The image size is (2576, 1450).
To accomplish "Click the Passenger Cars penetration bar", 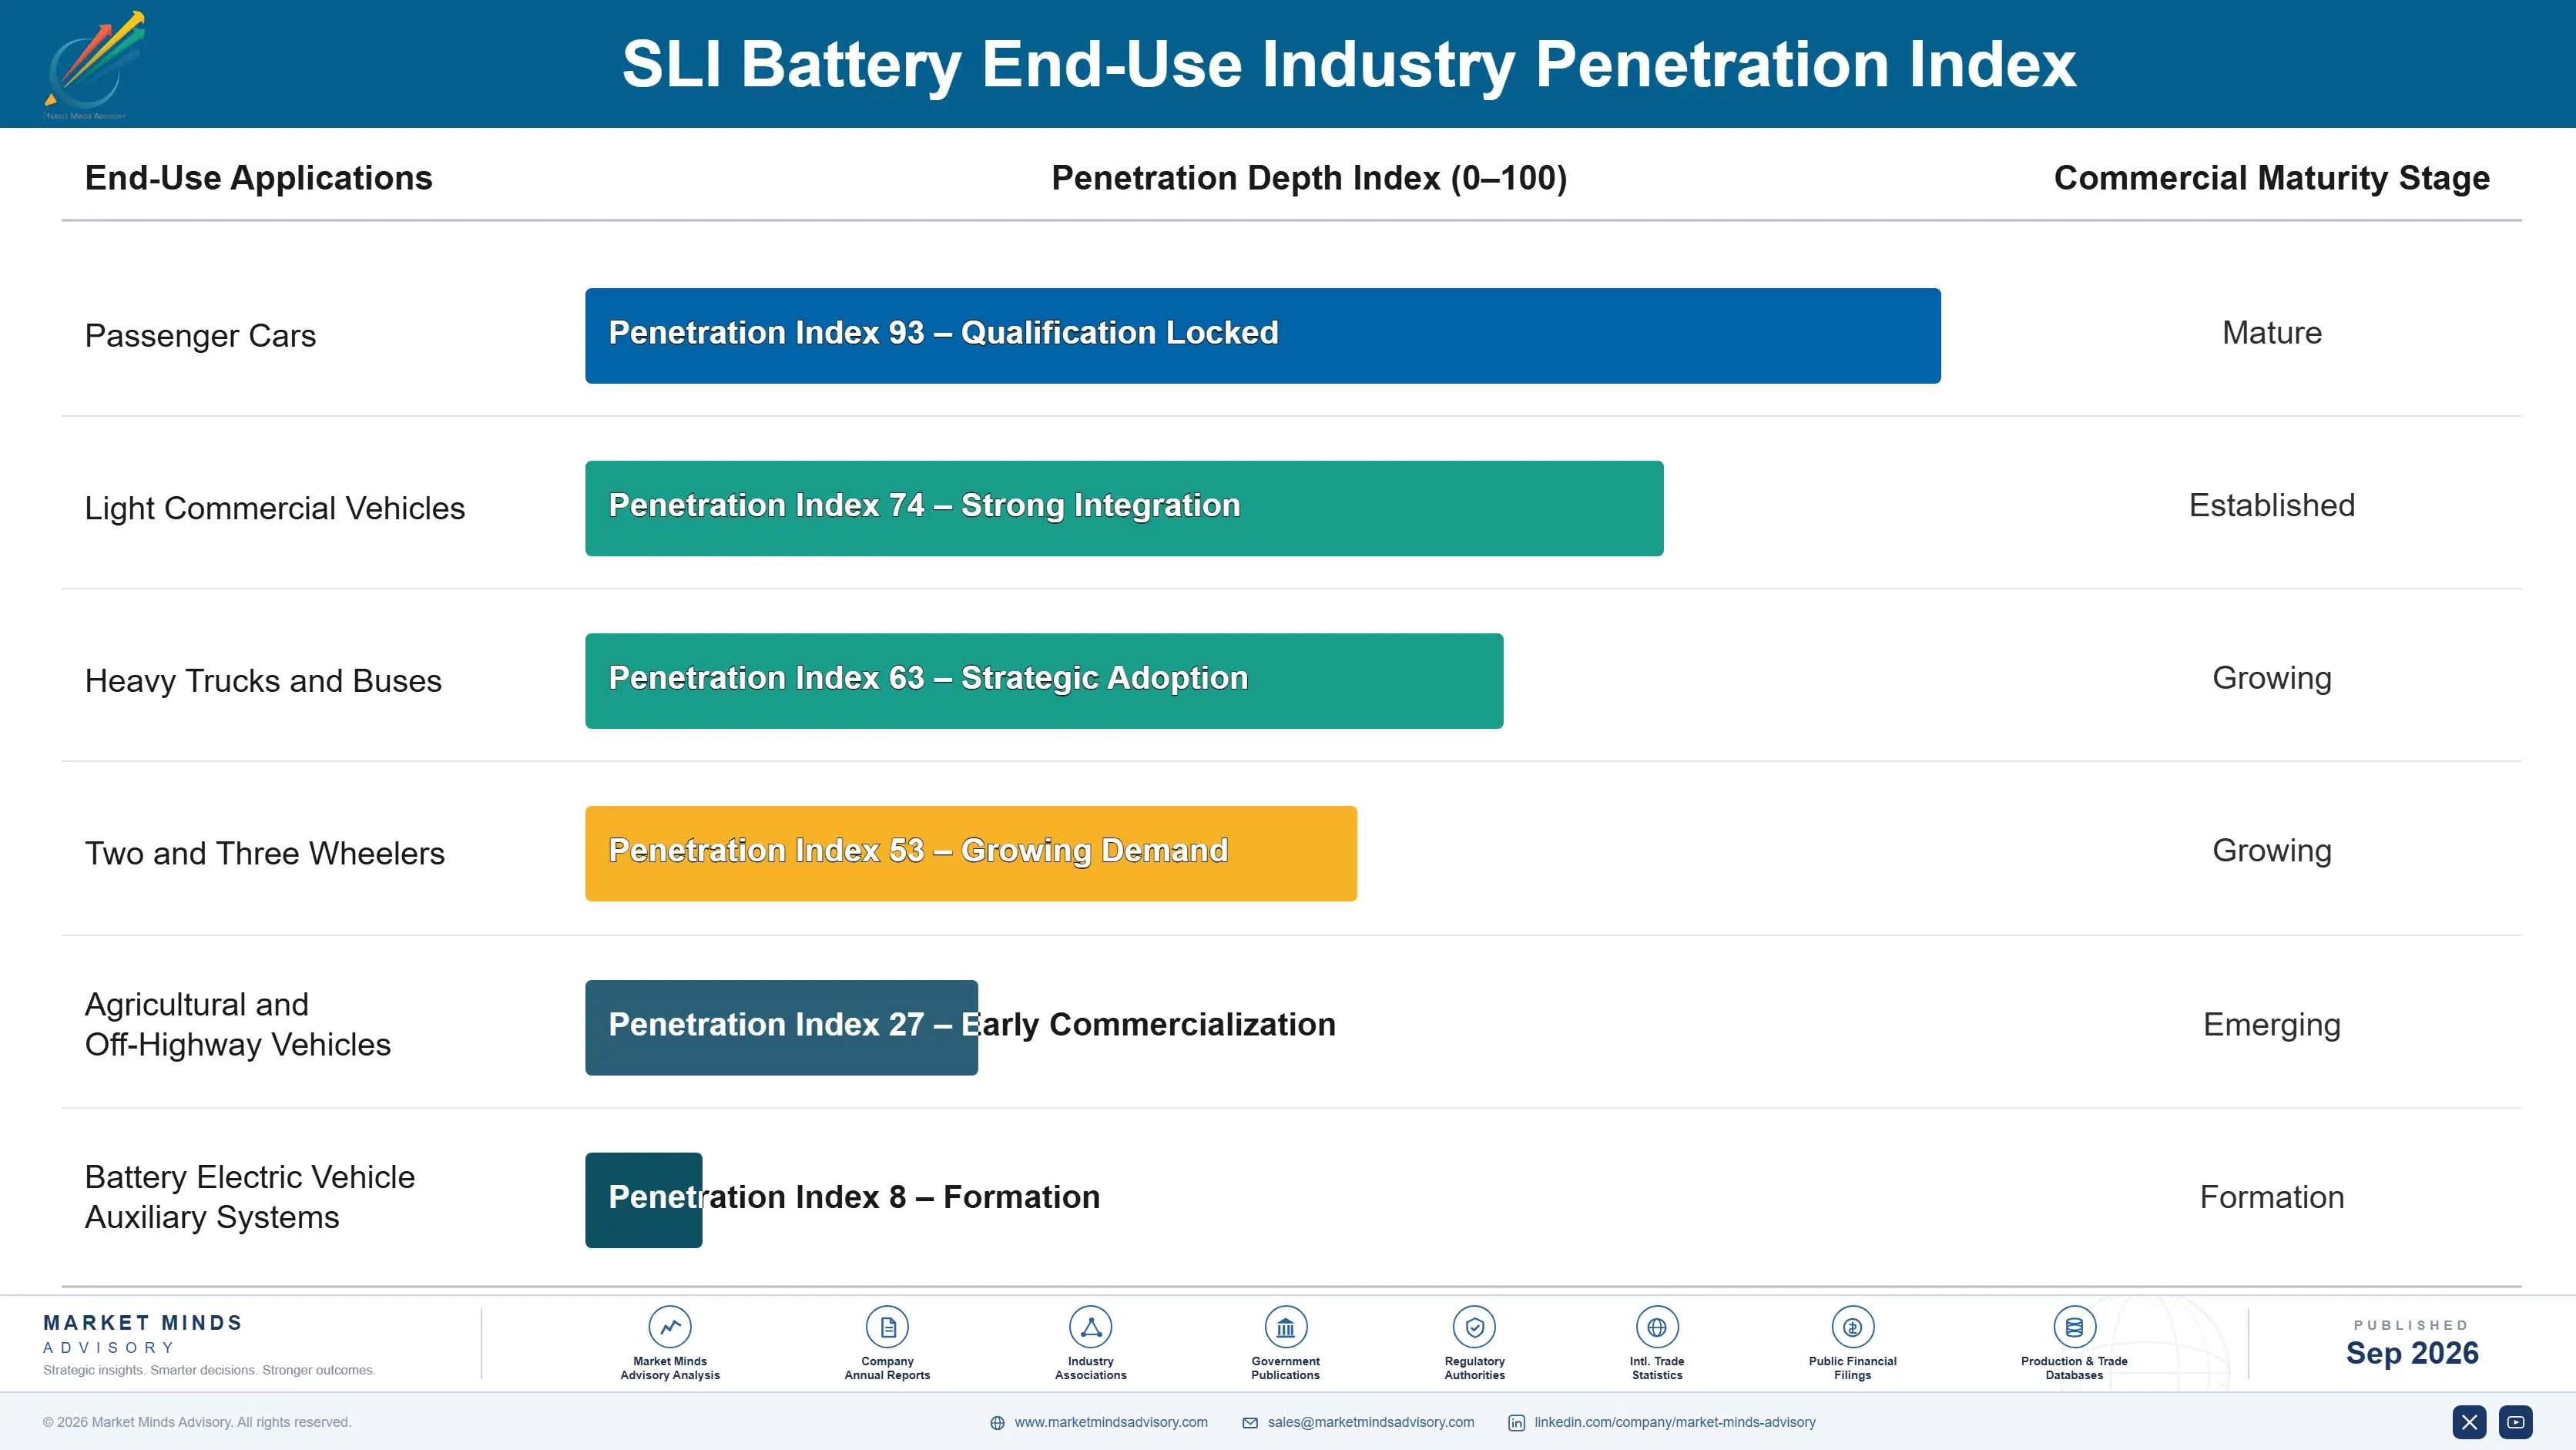I will click(1263, 336).
